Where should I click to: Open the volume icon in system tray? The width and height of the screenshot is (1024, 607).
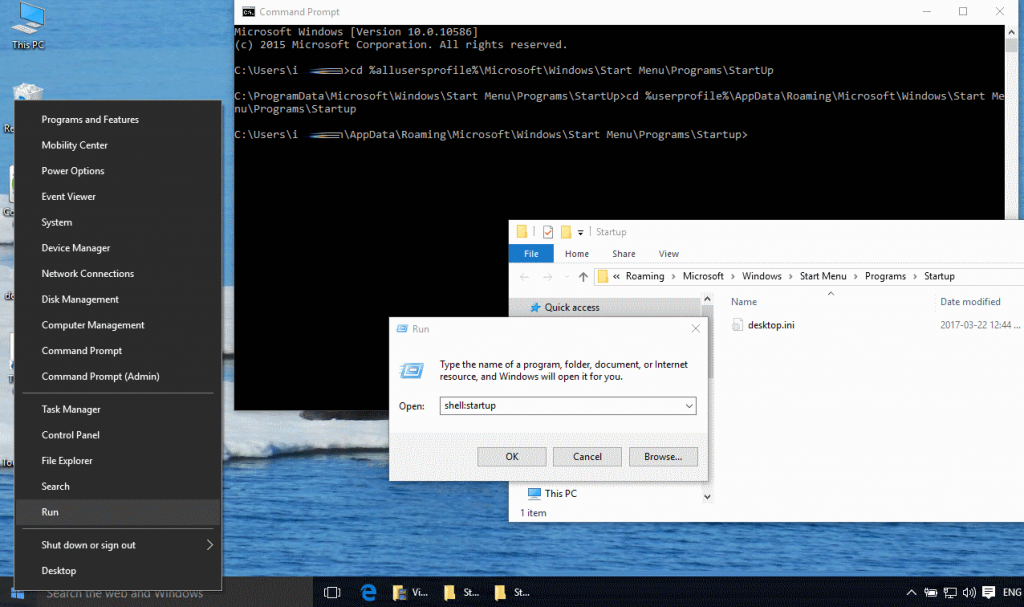click(x=969, y=592)
